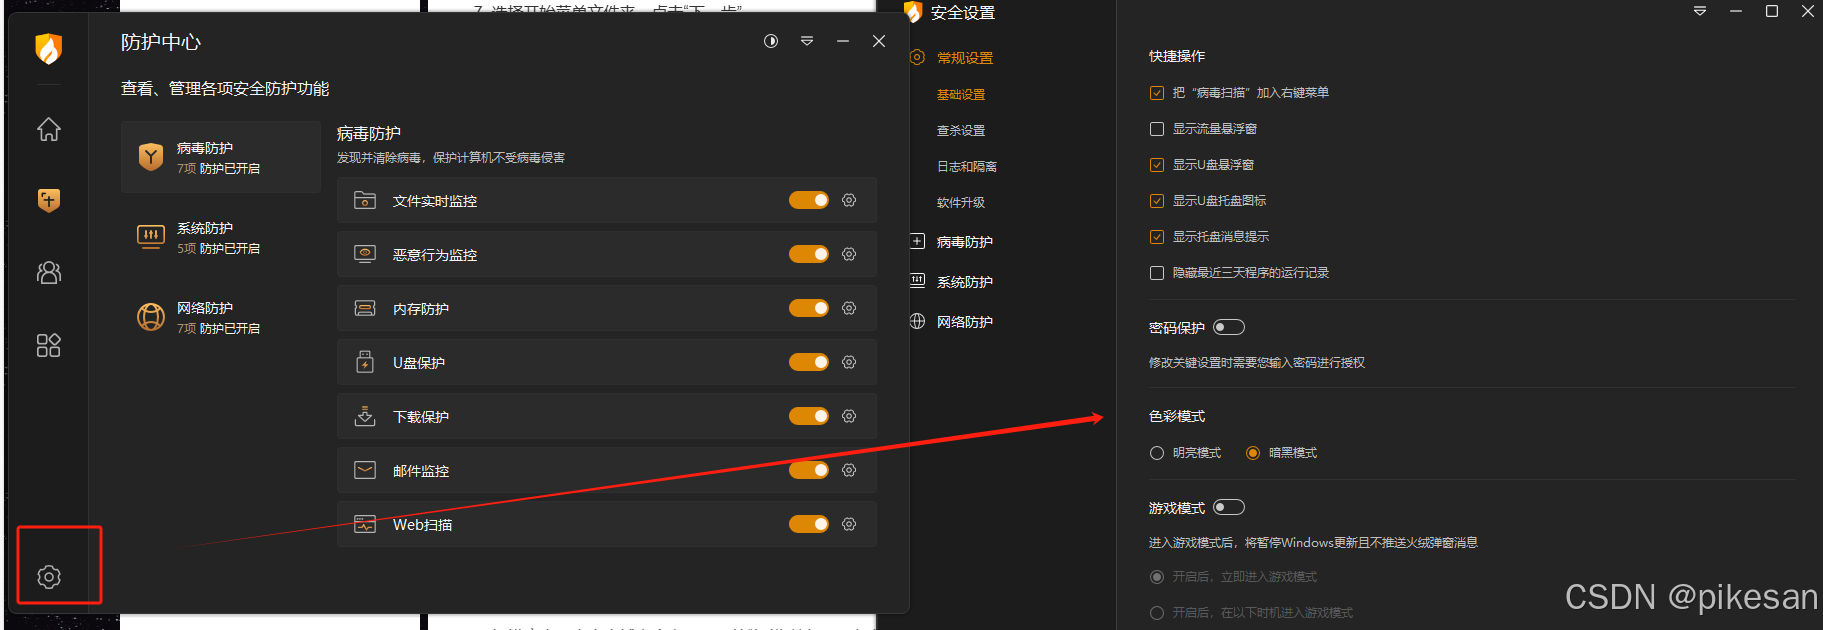Turn off 恶意行为监控 switch
Screen dimensions: 1823x630
click(809, 254)
